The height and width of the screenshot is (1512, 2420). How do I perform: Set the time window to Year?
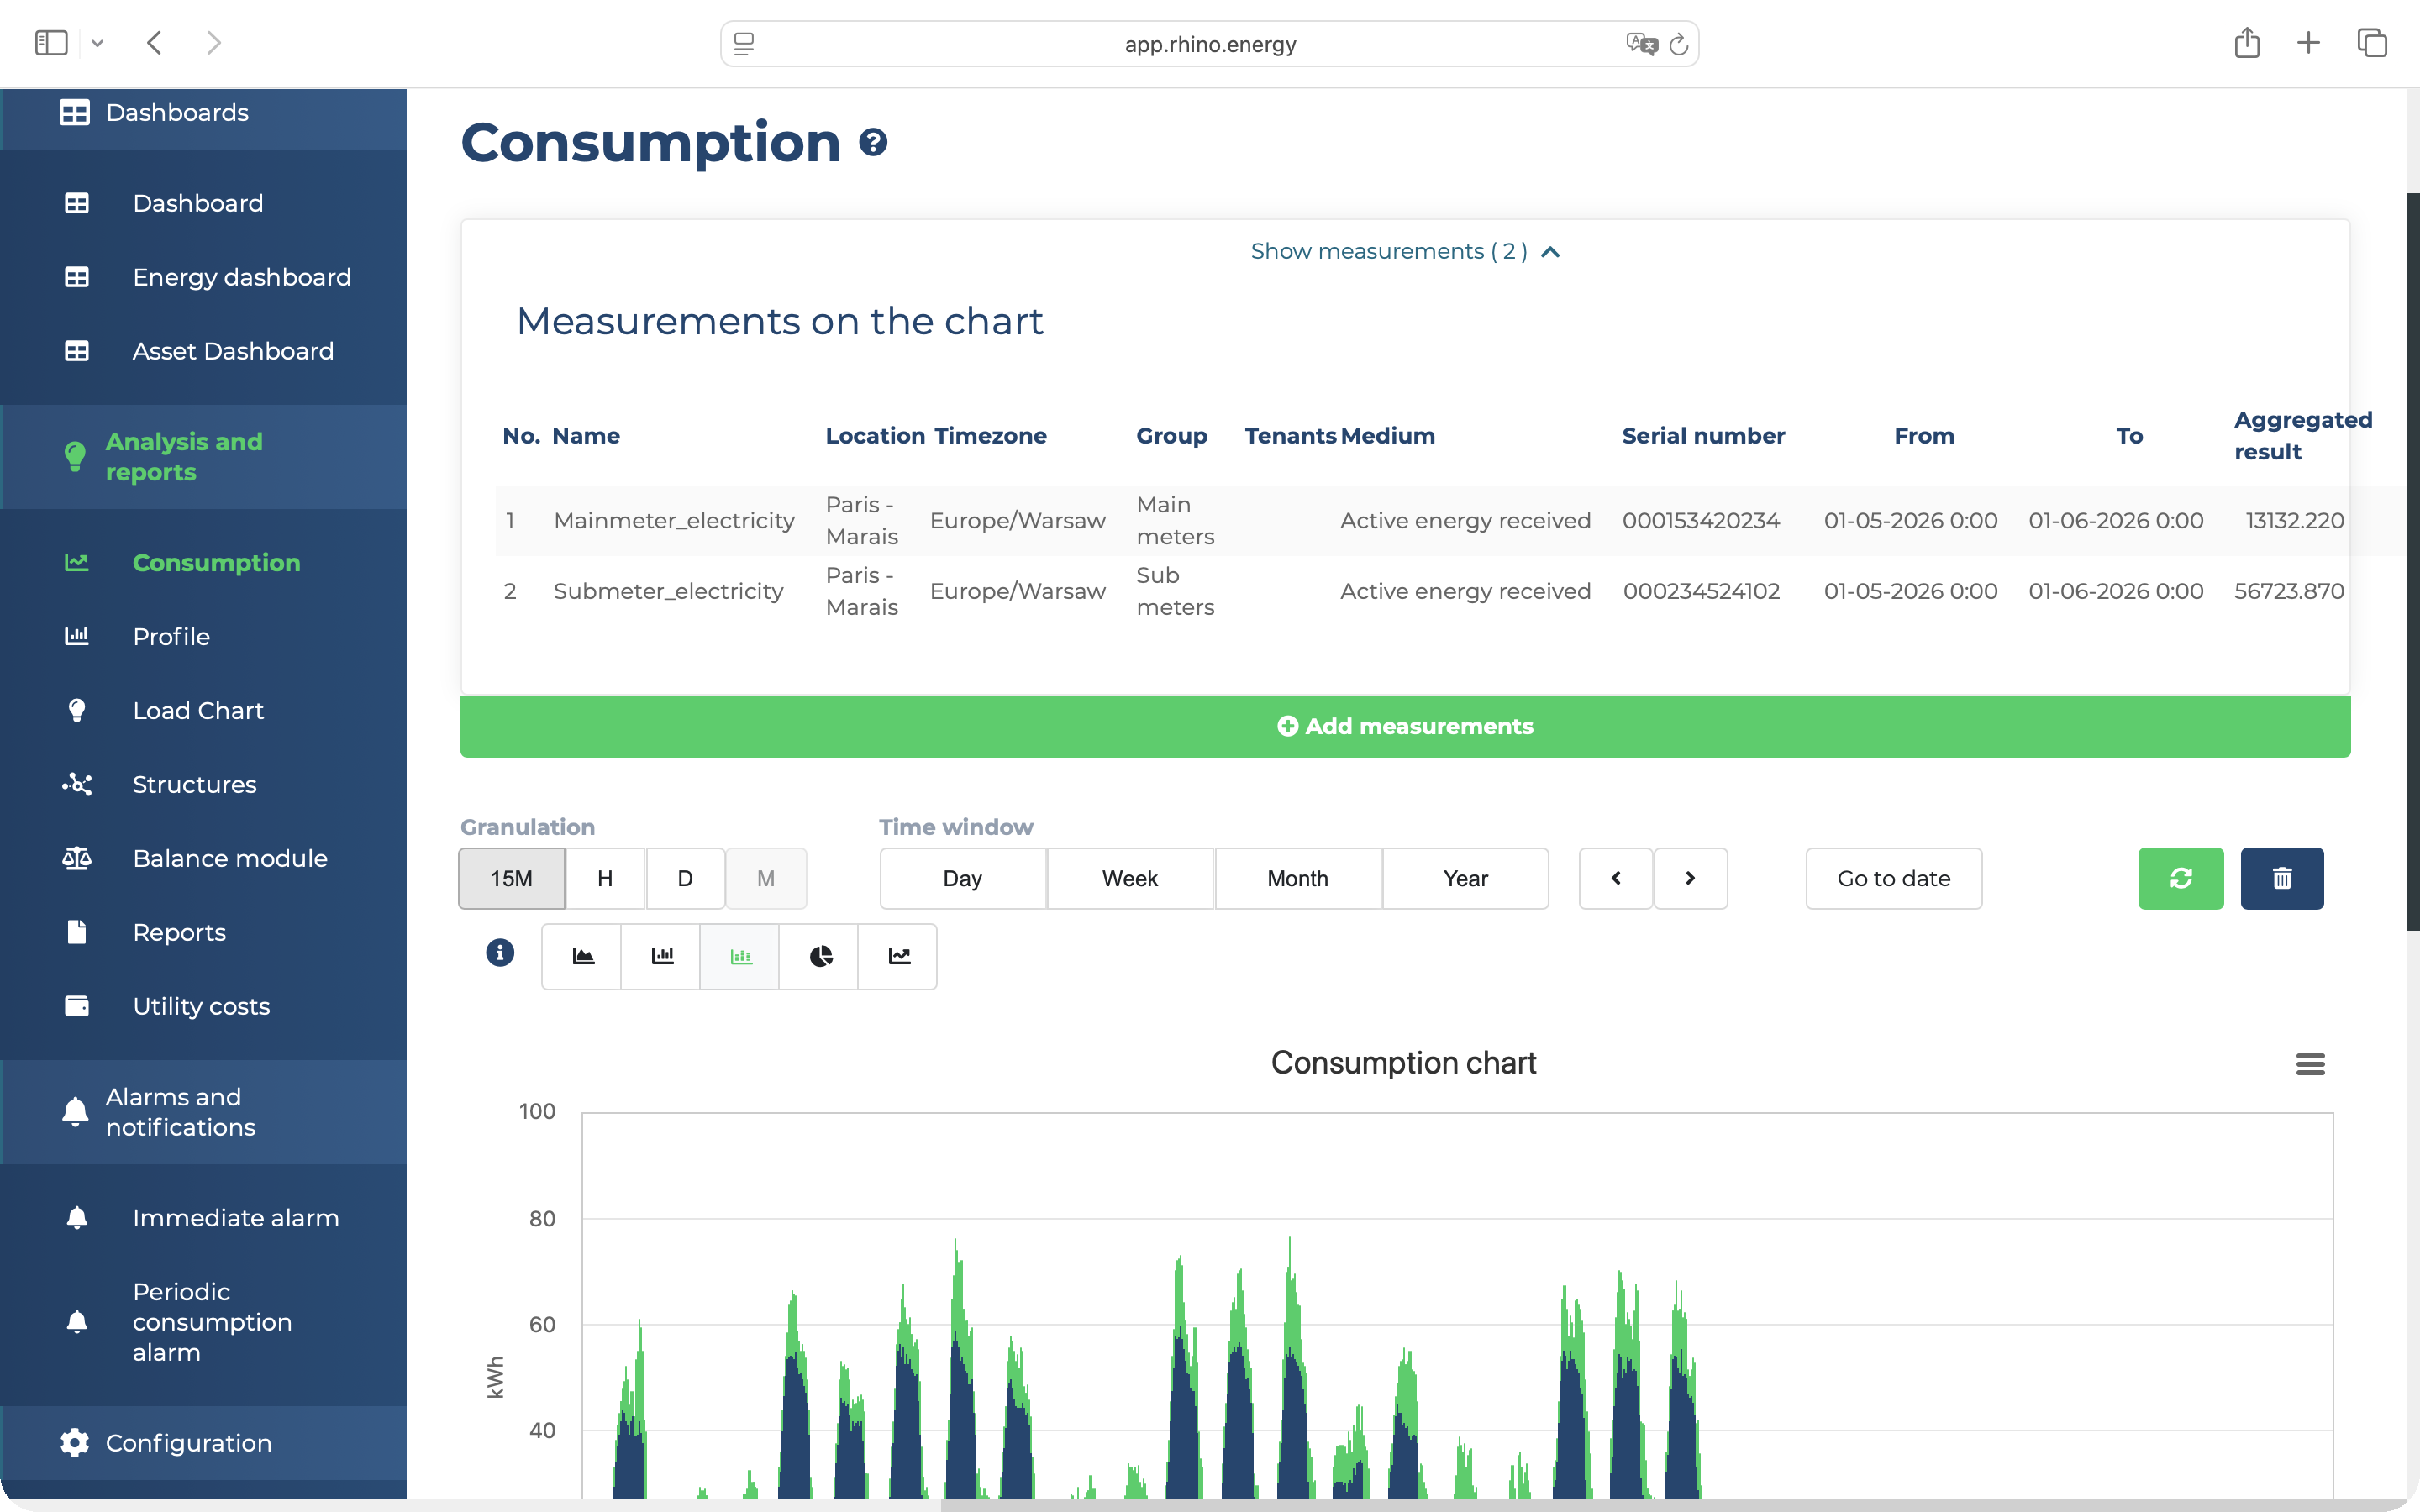tap(1466, 878)
